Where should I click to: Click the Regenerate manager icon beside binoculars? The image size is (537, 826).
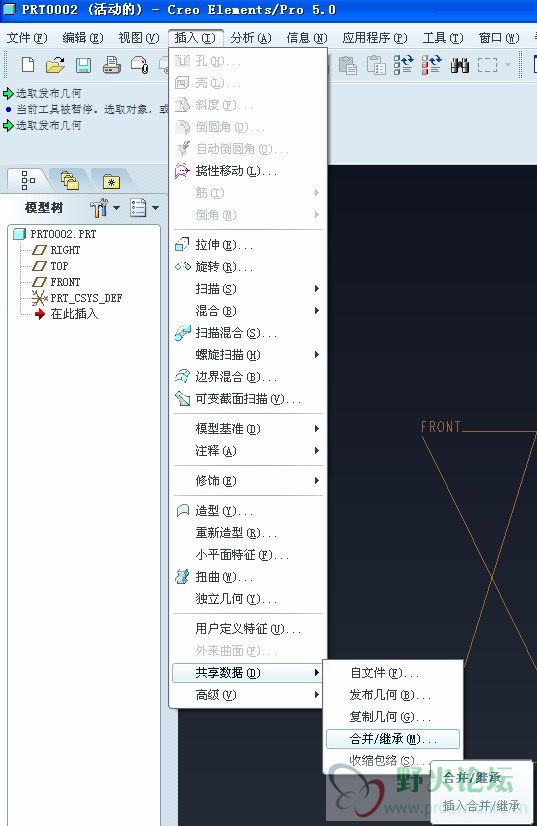coord(431,65)
